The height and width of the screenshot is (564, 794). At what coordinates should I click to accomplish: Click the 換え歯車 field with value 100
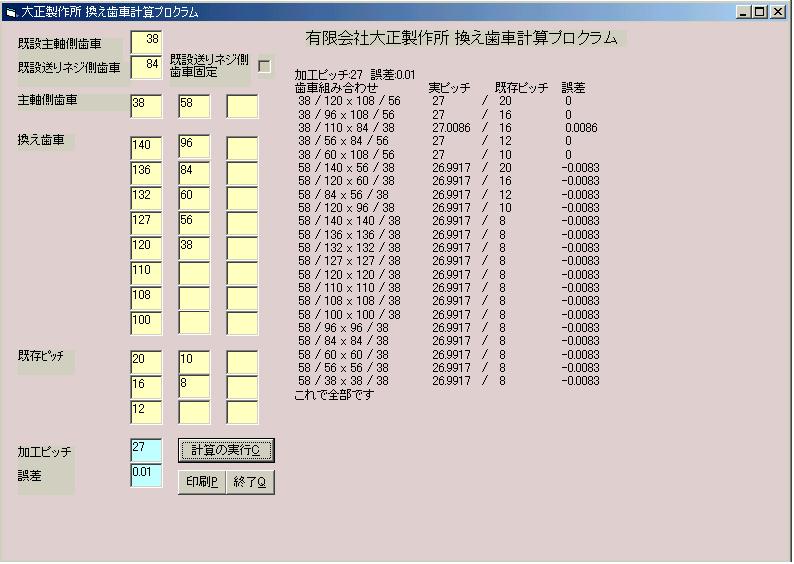pyautogui.click(x=146, y=323)
